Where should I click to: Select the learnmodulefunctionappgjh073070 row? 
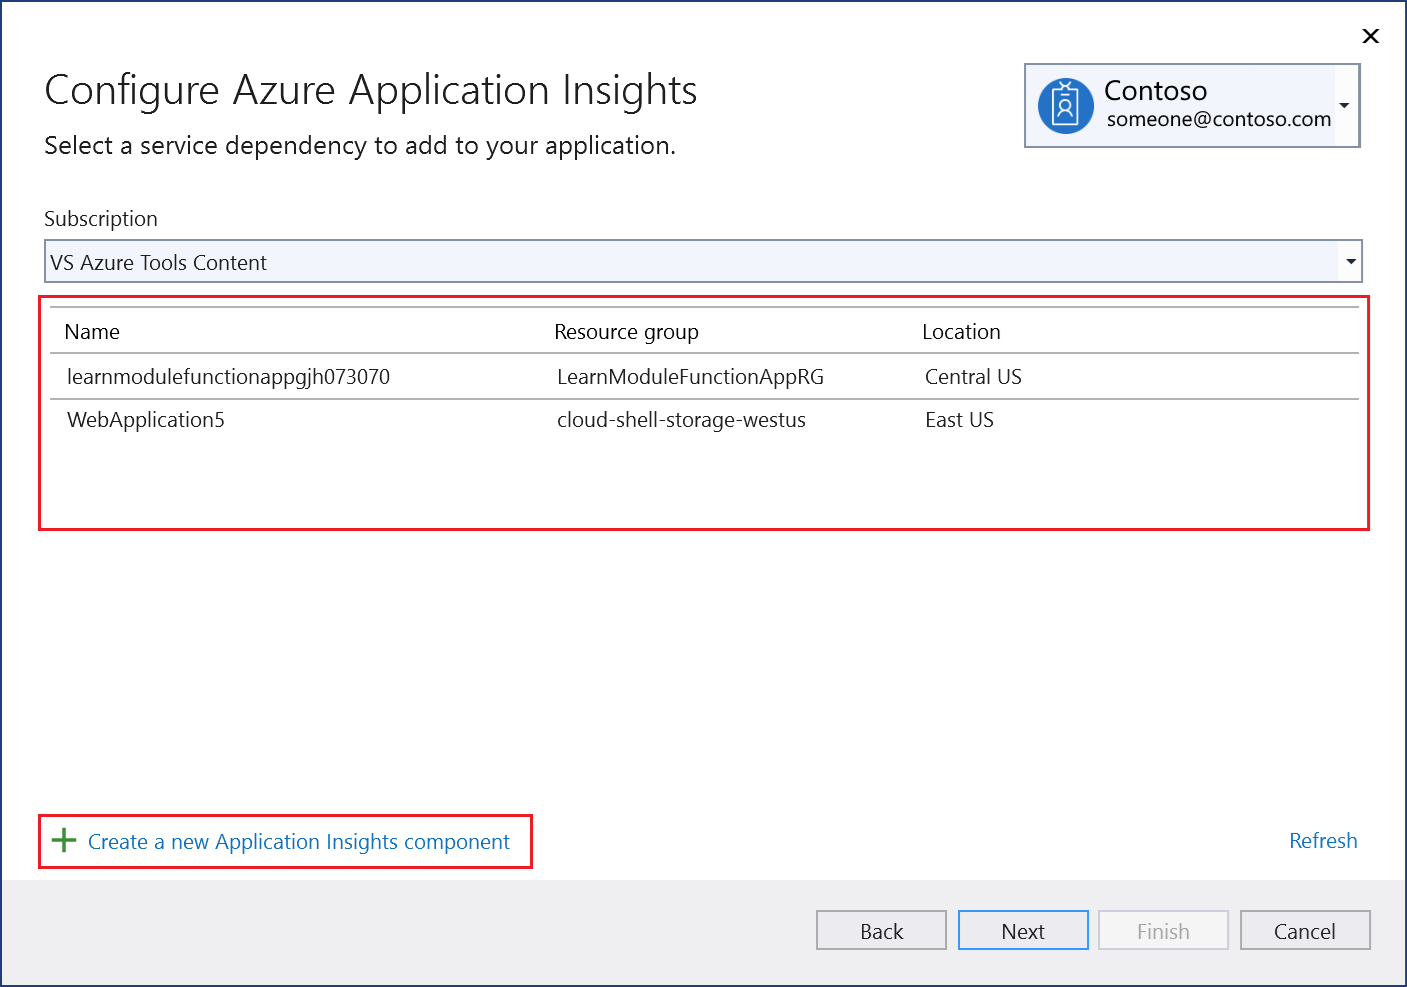pyautogui.click(x=228, y=377)
